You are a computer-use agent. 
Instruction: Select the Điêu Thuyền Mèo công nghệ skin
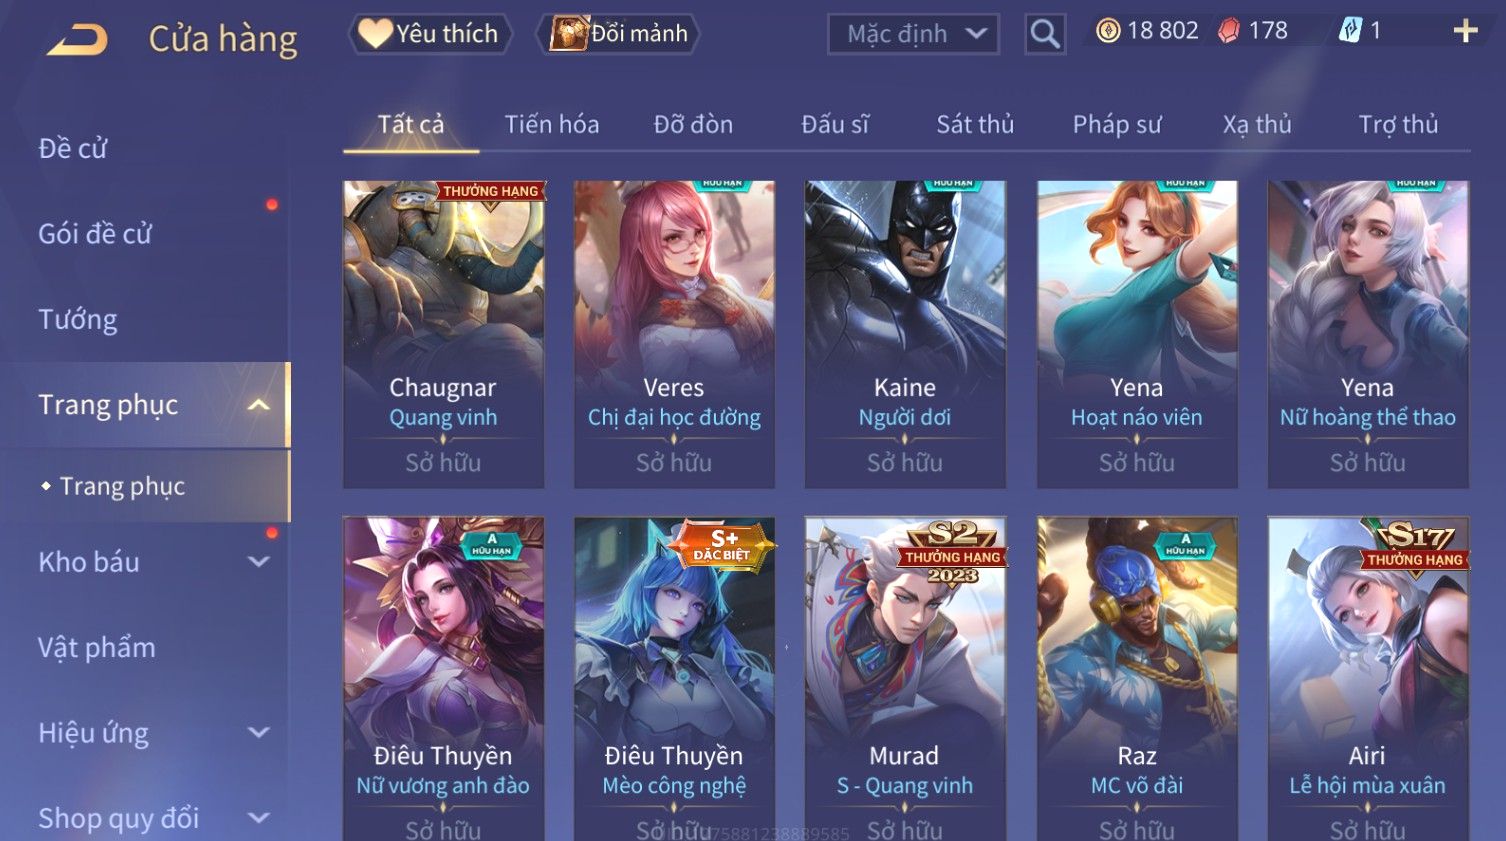click(x=674, y=678)
